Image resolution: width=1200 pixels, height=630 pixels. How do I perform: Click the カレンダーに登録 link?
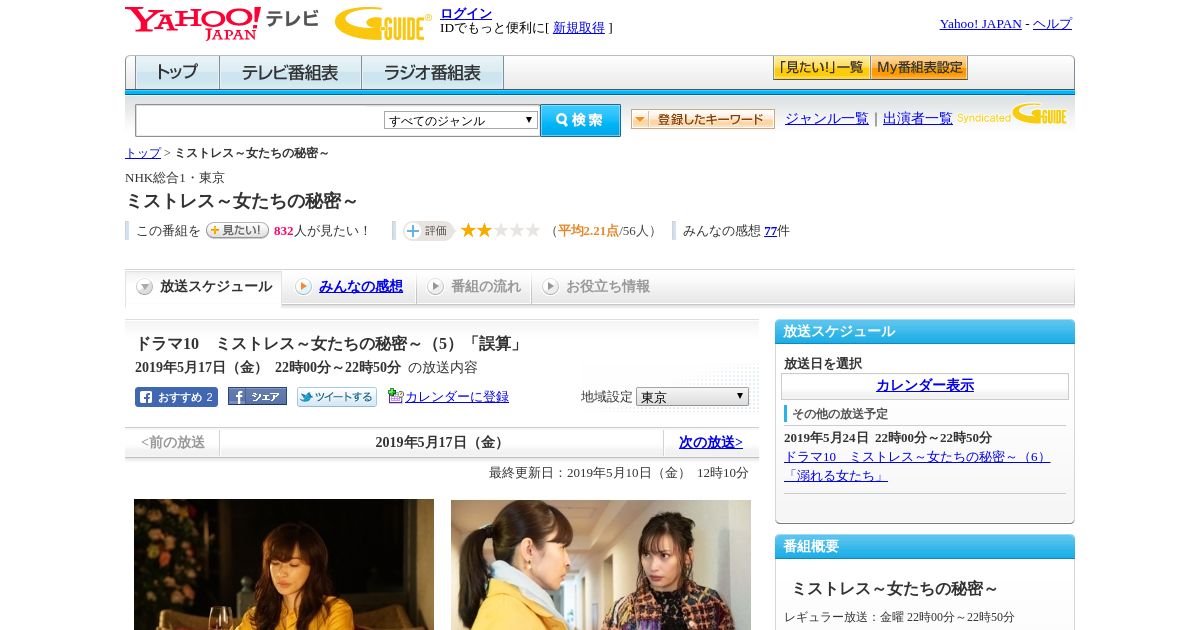pos(457,397)
